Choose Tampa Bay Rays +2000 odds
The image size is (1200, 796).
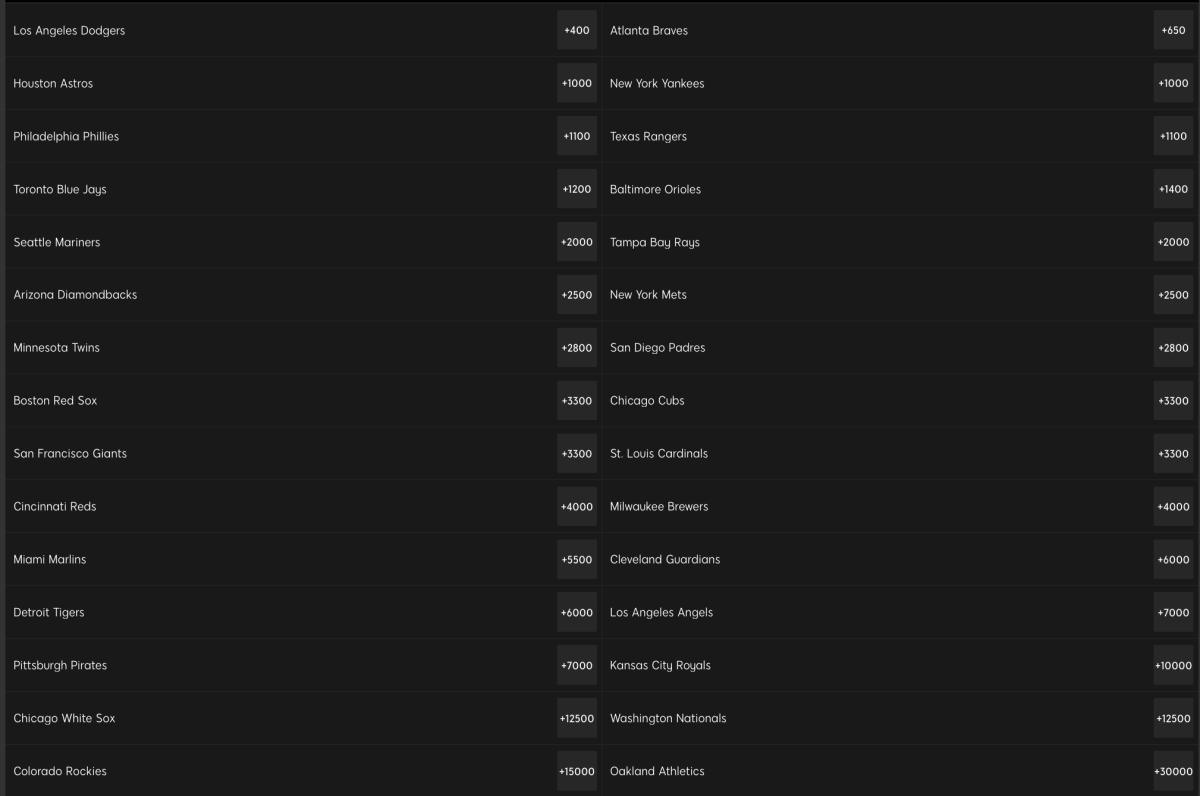1174,243
